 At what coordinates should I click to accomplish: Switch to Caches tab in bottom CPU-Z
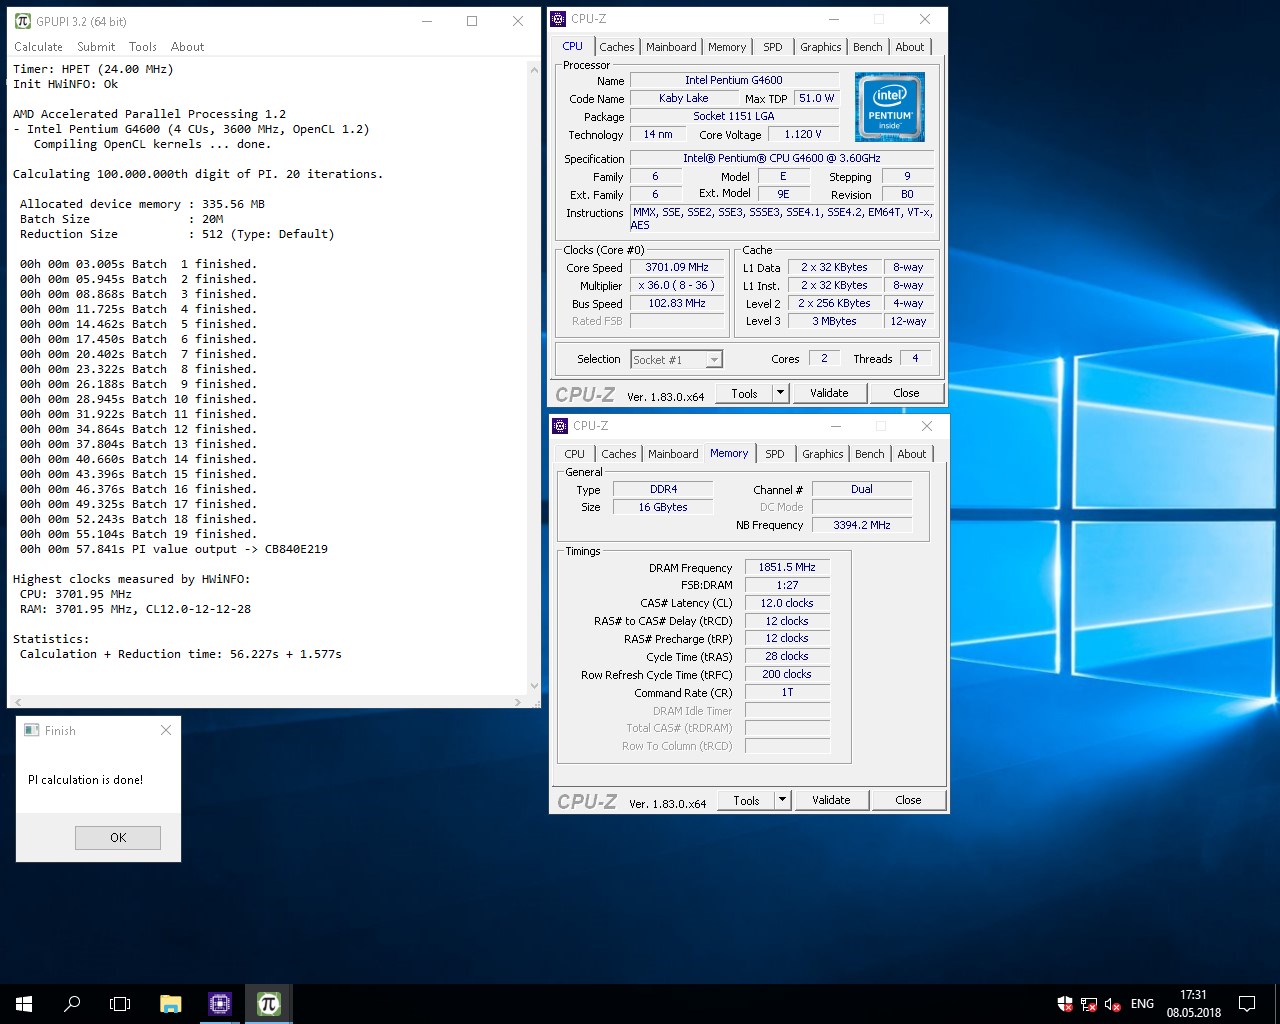[x=619, y=454]
